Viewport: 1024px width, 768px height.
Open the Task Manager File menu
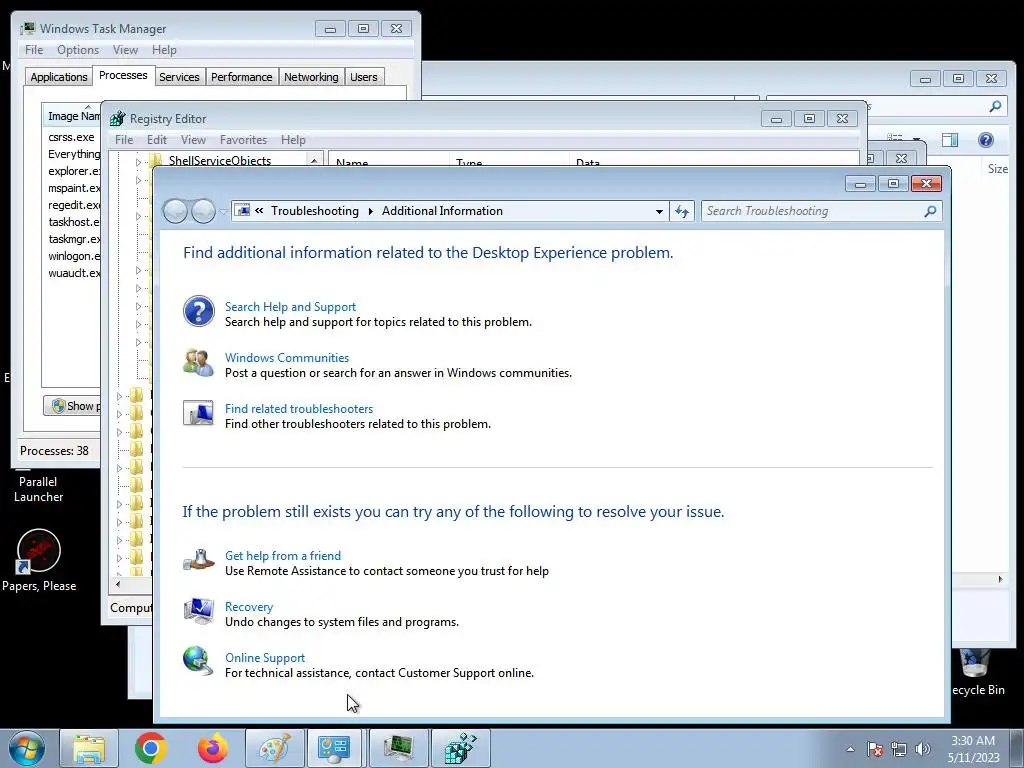coord(34,50)
